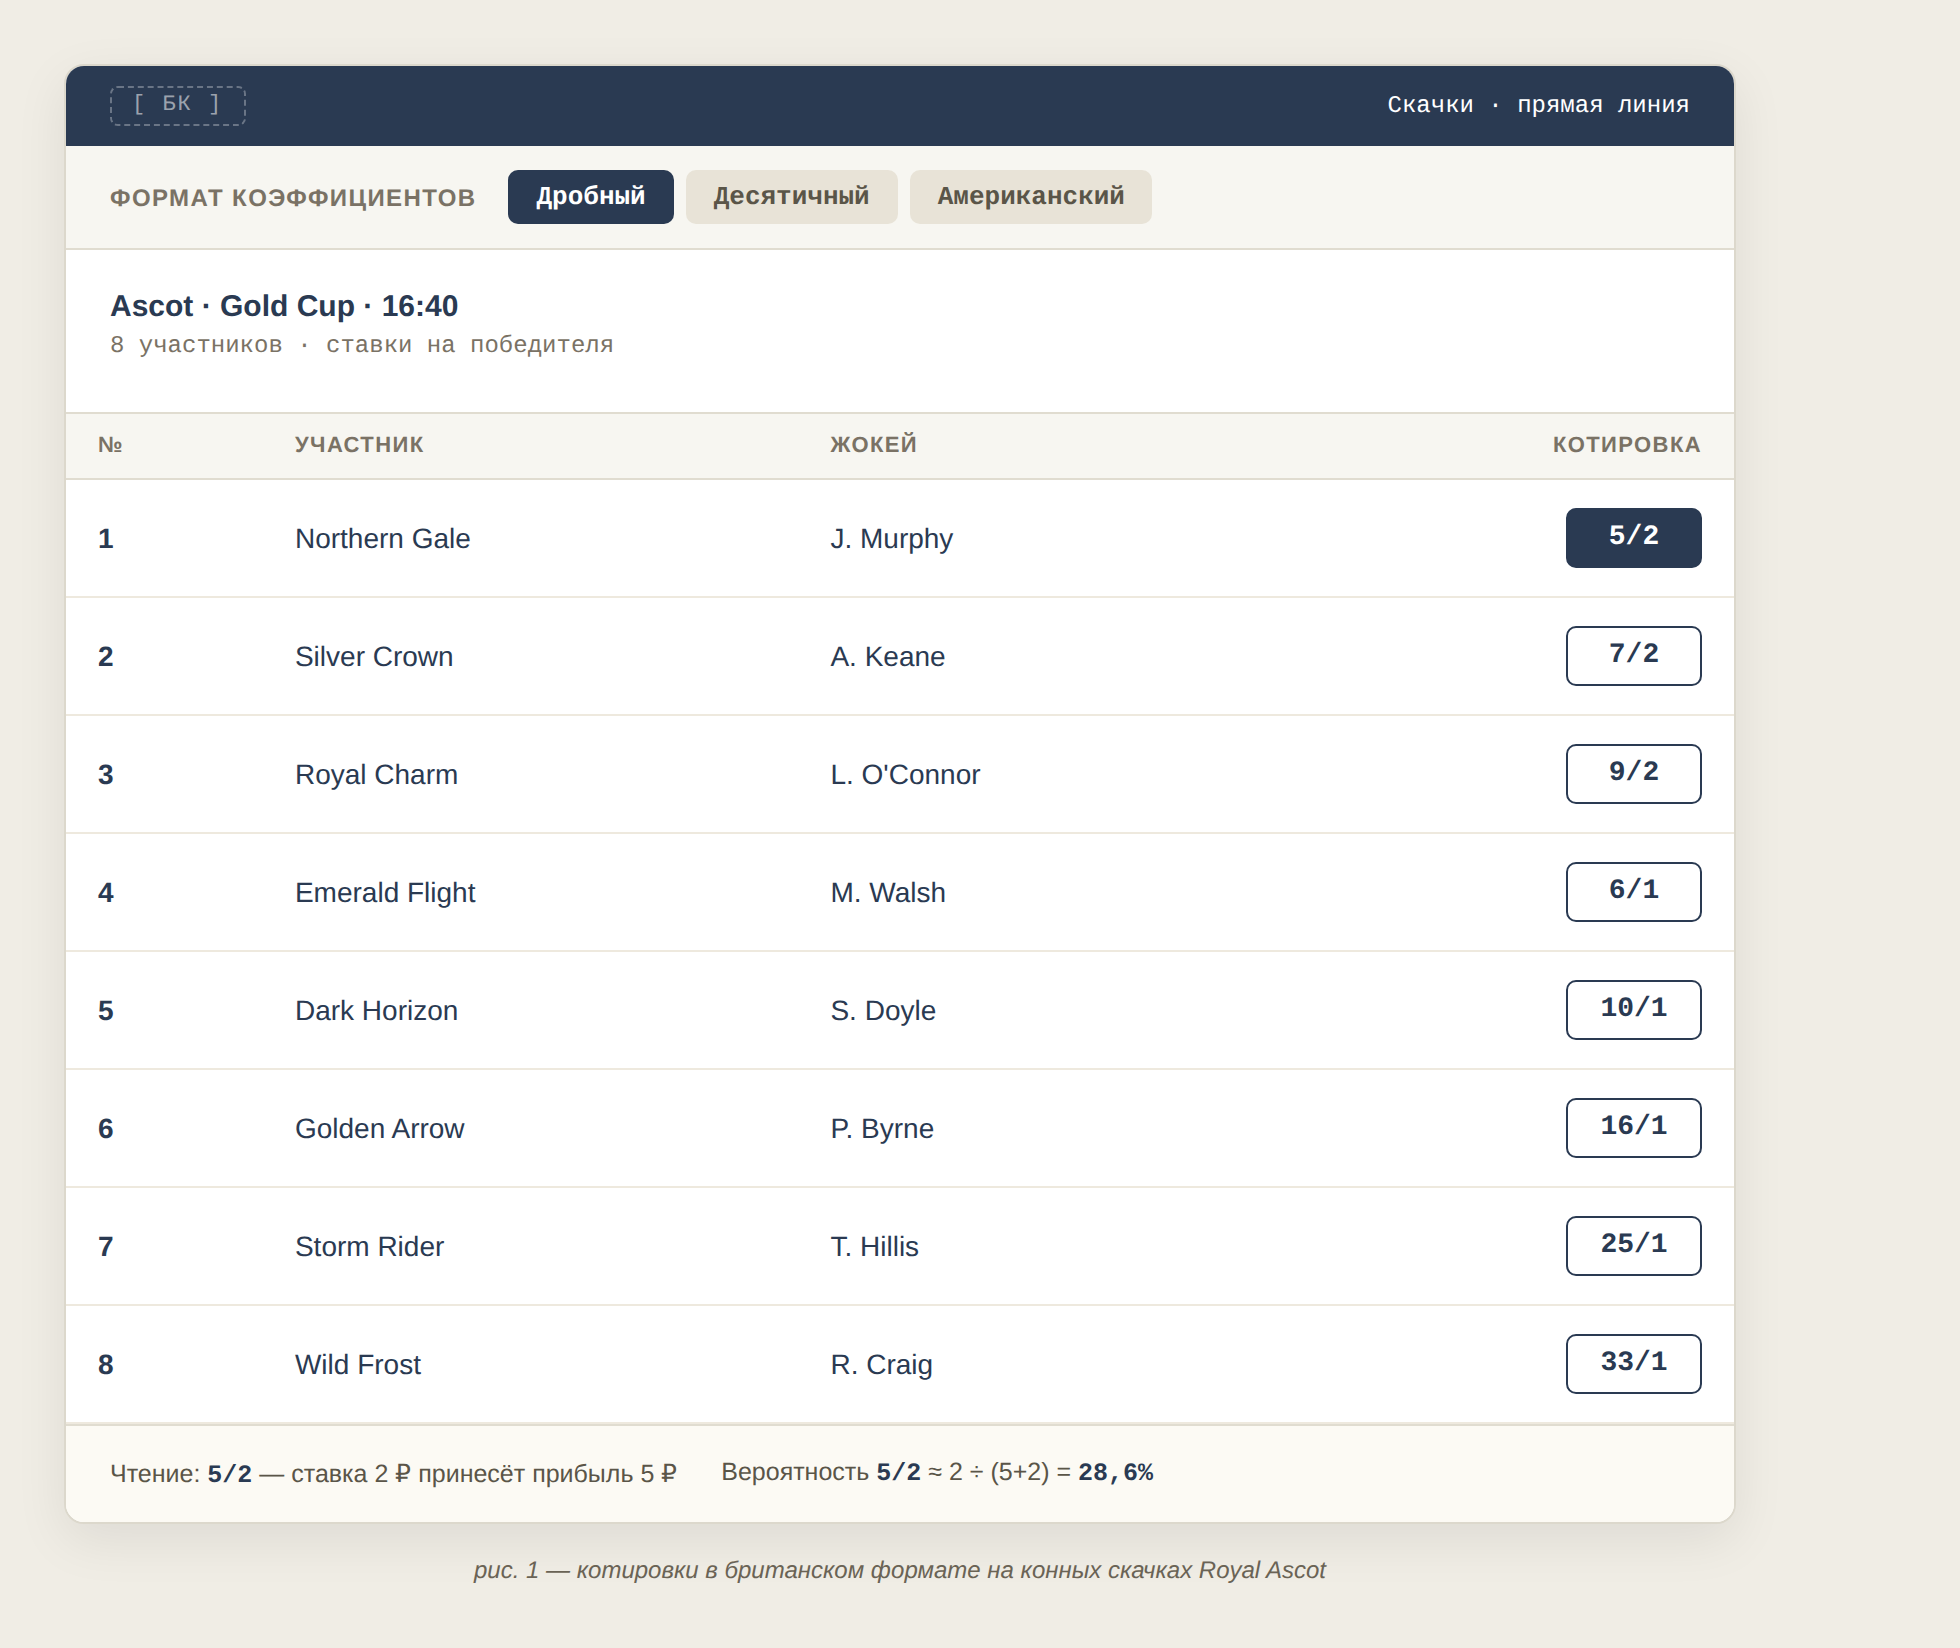The height and width of the screenshot is (1648, 1960).
Task: Click the БК logo placeholder
Action: (x=177, y=105)
